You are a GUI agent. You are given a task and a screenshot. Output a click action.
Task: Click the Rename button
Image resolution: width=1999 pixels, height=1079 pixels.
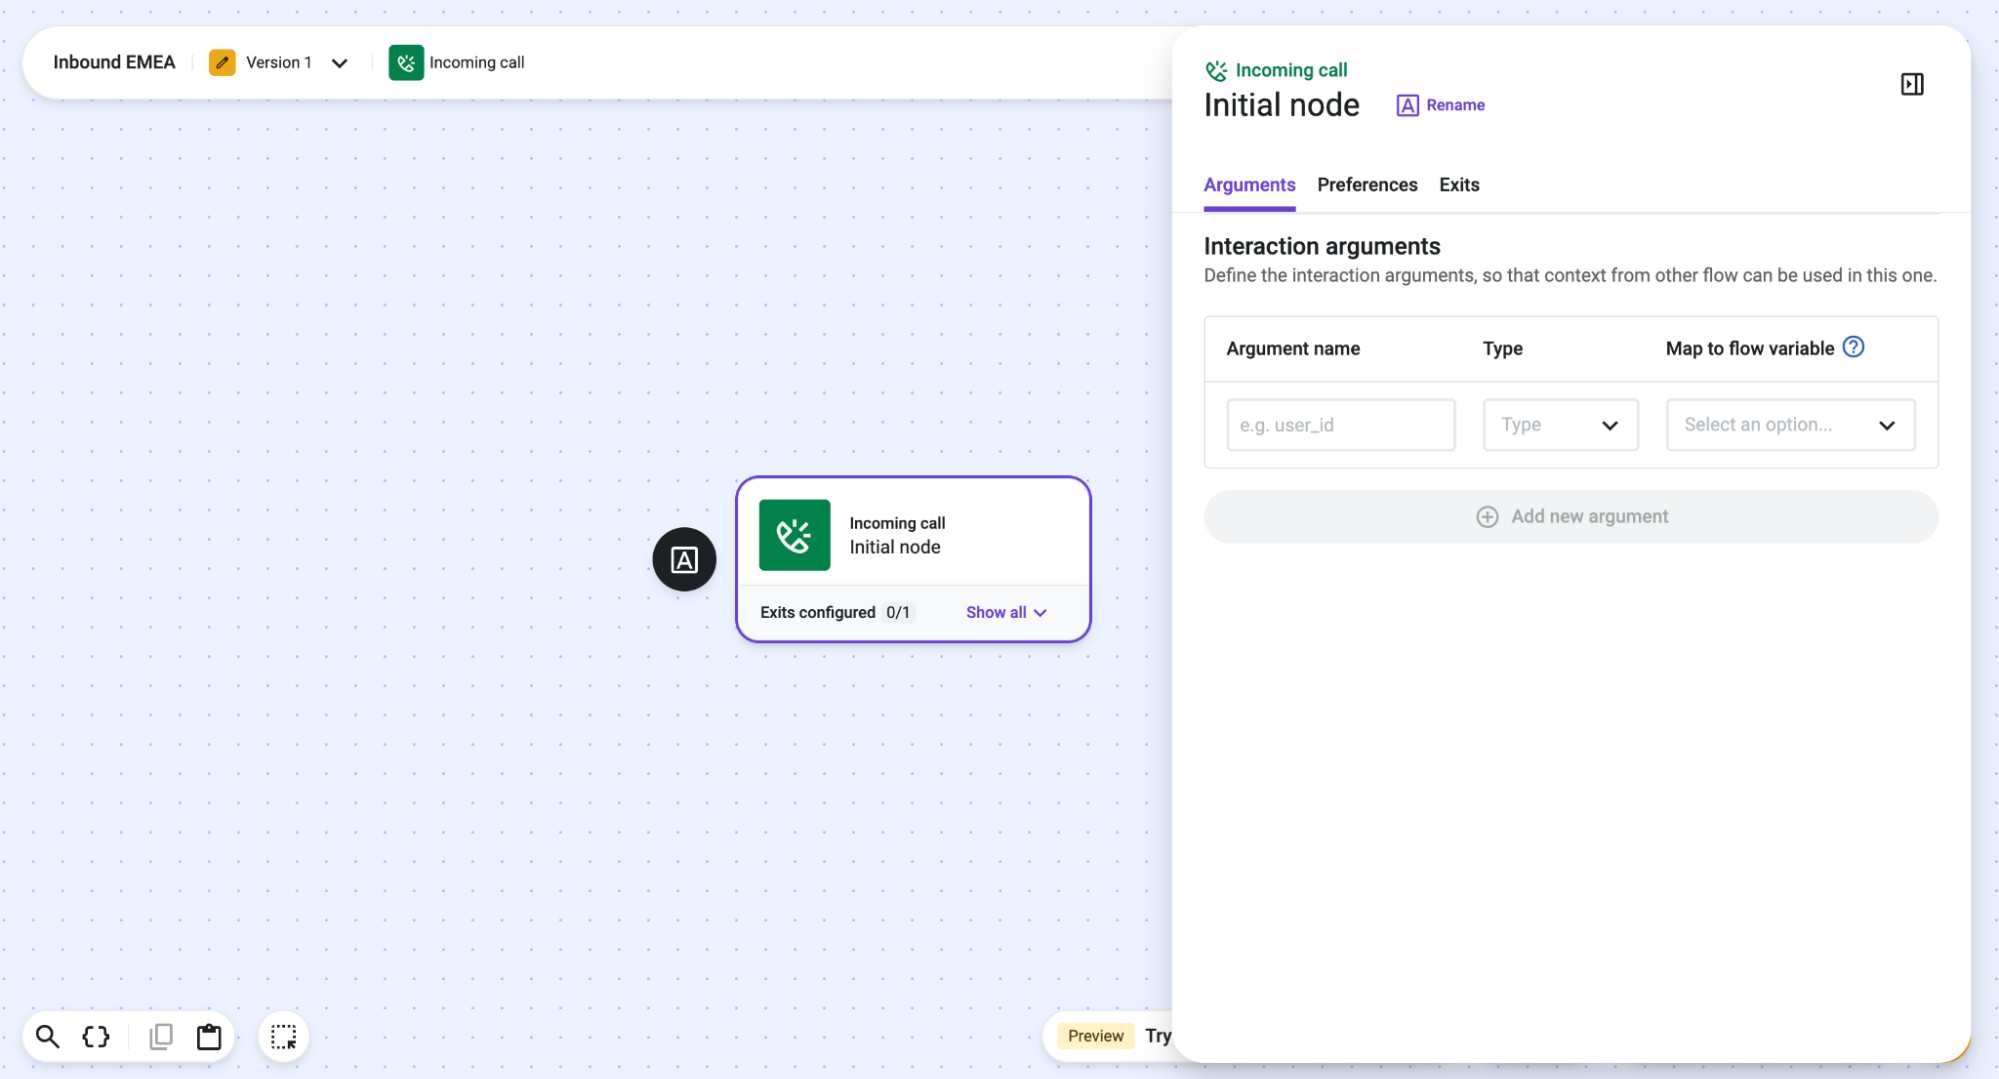(x=1440, y=105)
